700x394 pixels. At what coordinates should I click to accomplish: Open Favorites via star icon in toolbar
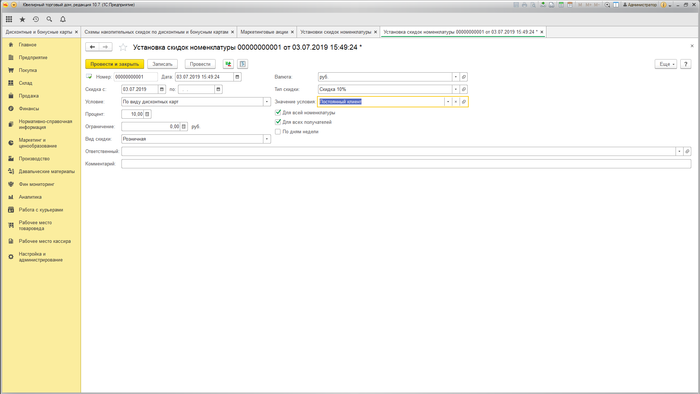pyautogui.click(x=22, y=19)
